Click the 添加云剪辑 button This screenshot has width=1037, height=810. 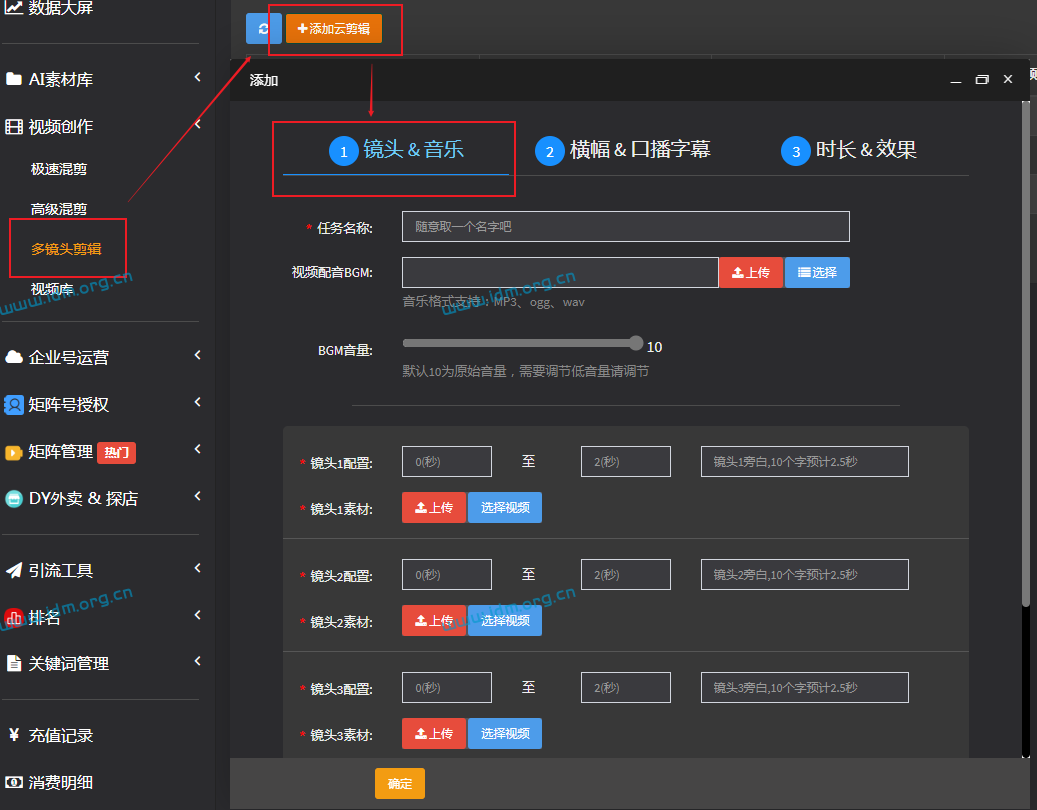tap(334, 28)
